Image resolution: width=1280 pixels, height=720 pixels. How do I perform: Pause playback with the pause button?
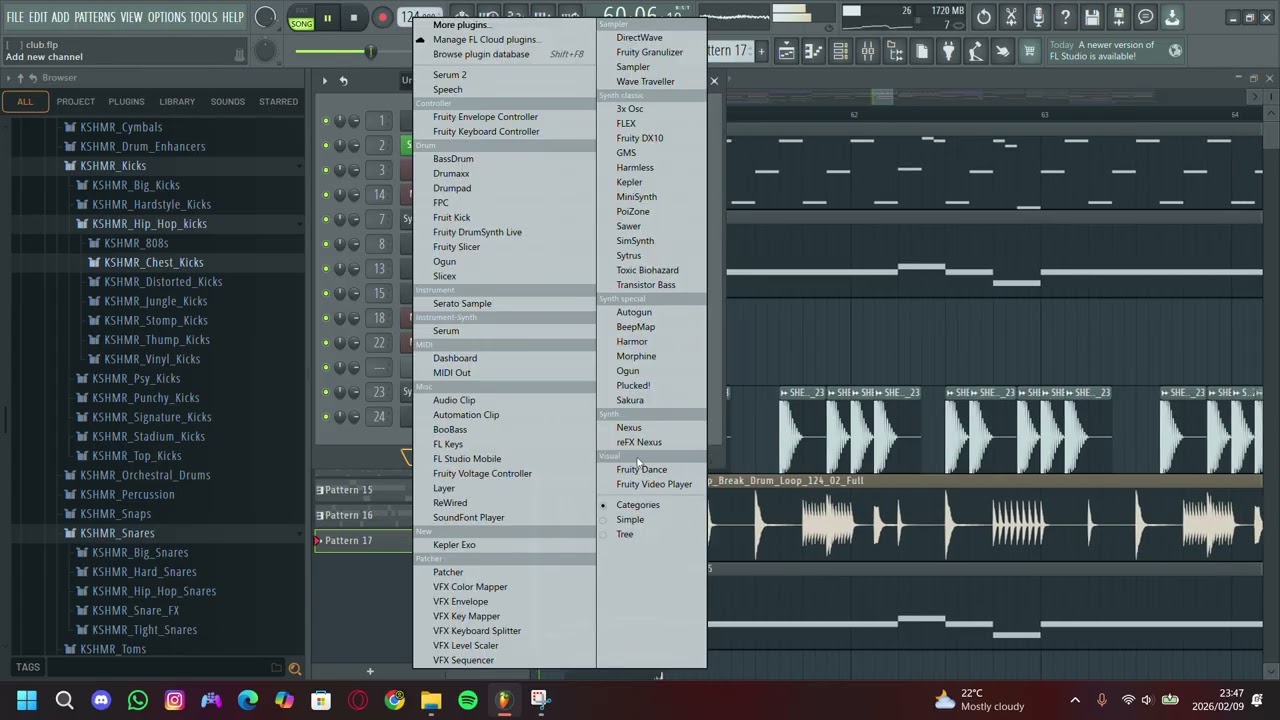(327, 18)
